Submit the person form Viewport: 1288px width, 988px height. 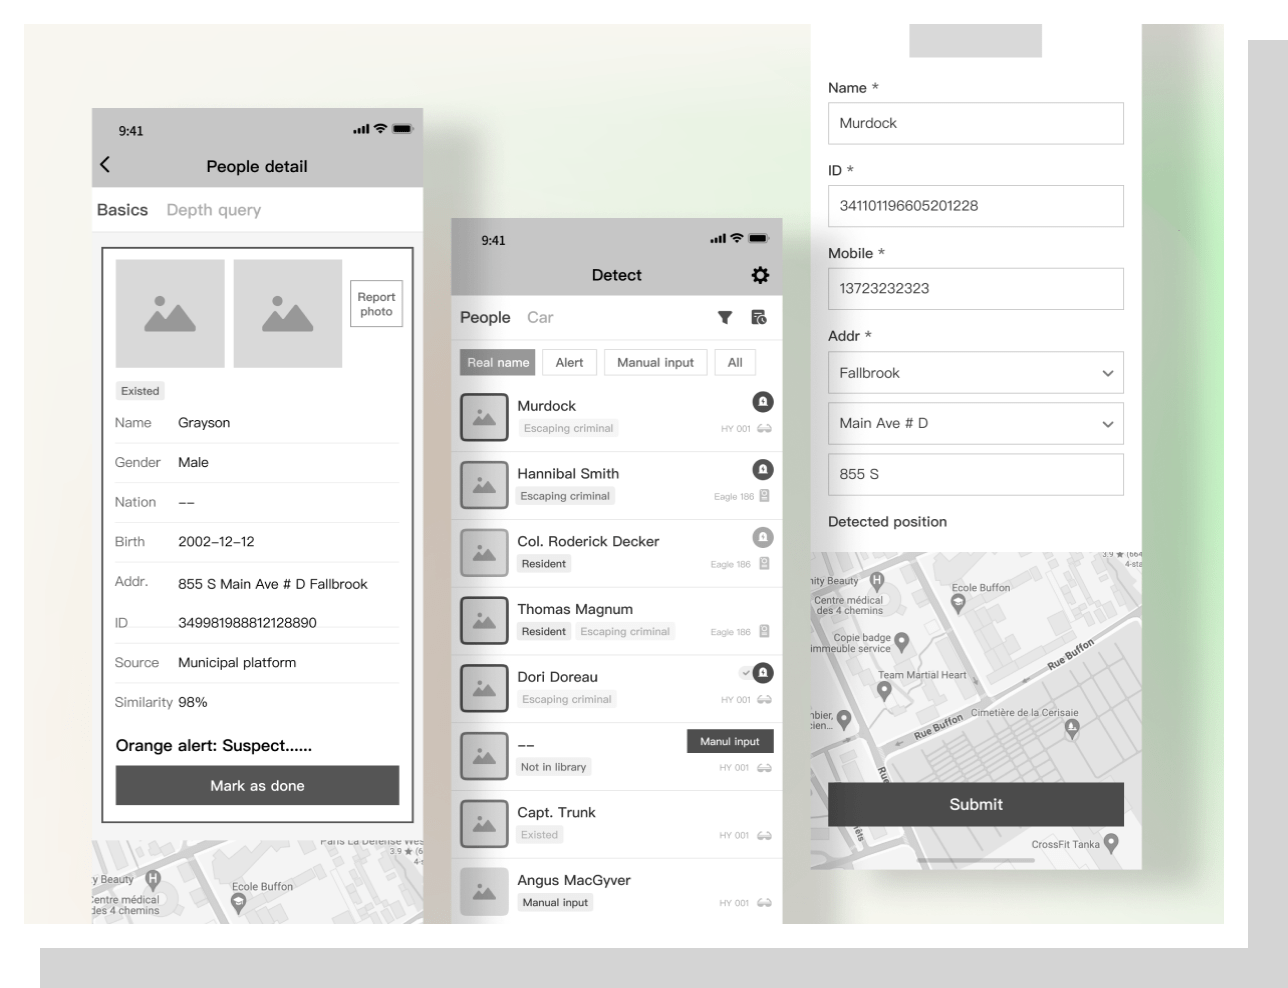coord(976,804)
